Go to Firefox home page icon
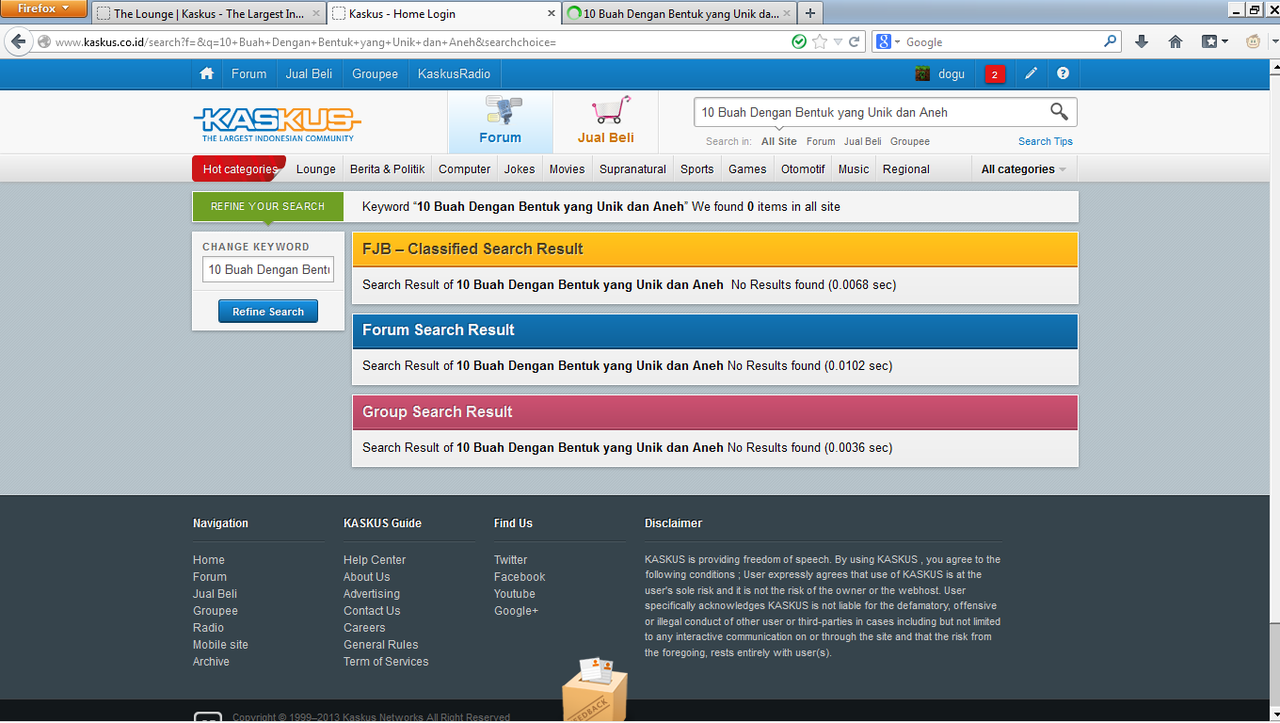 point(1176,42)
